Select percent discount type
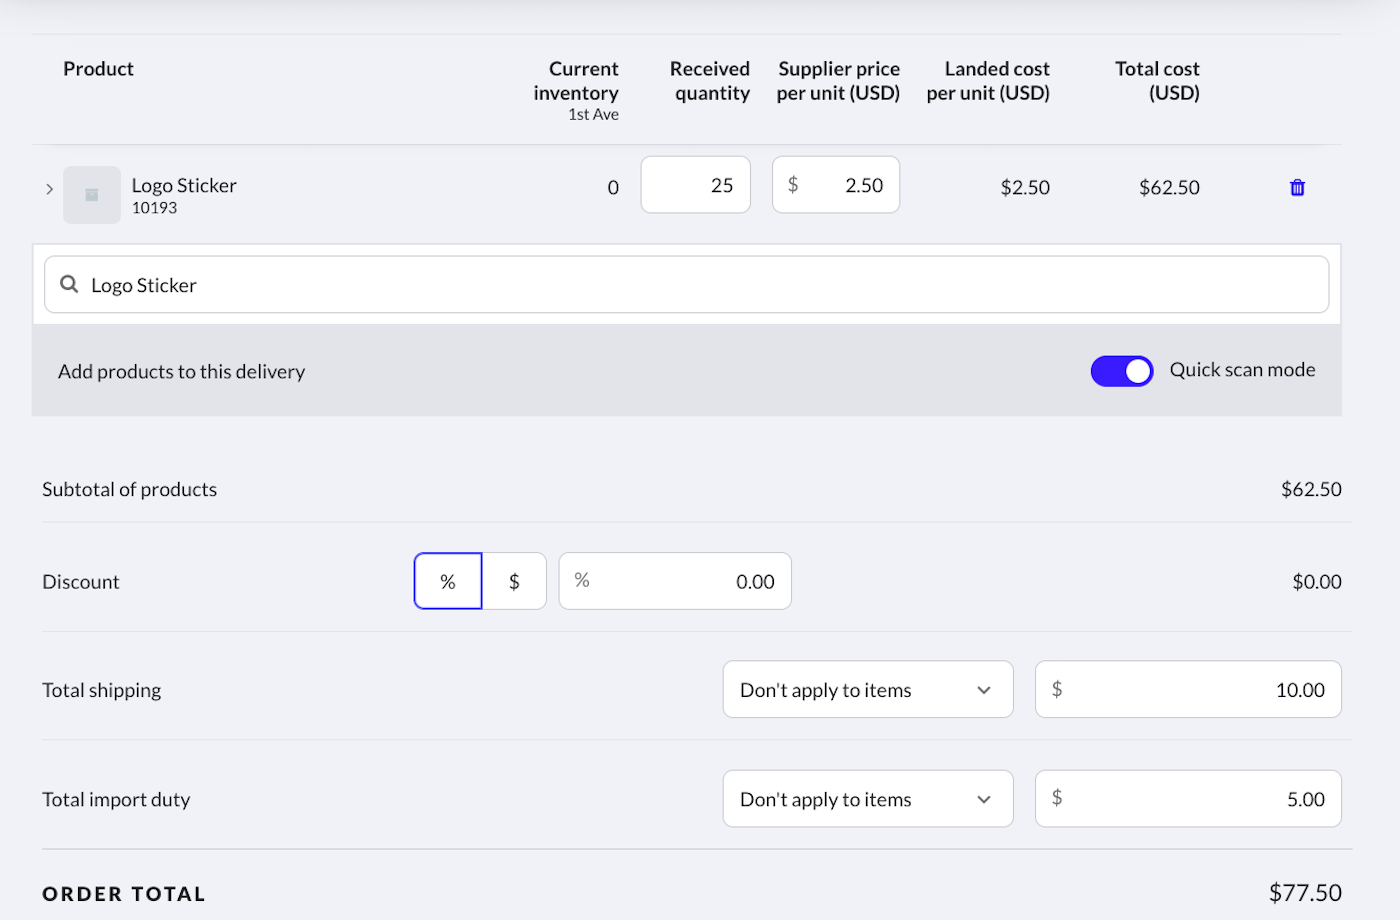This screenshot has width=1400, height=920. click(448, 582)
